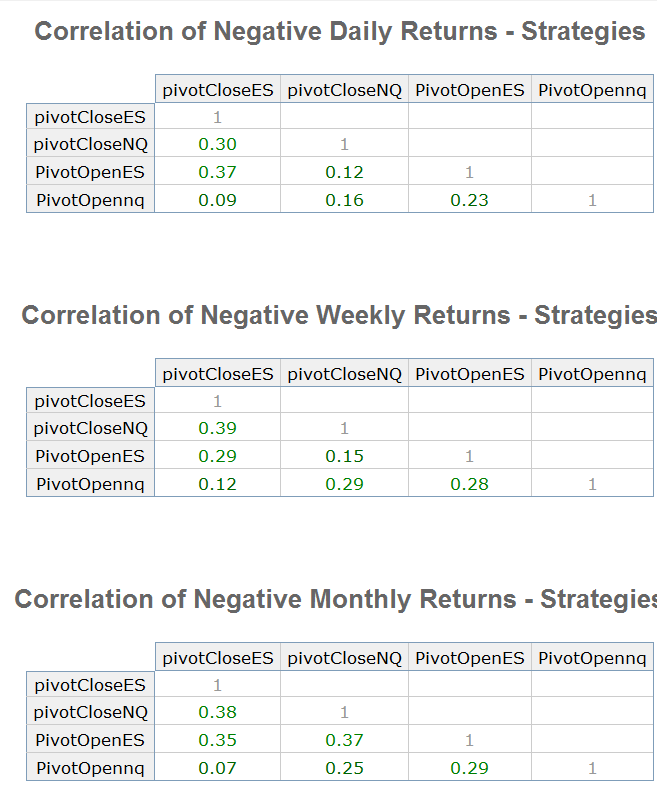Select the 0.39 cell in the Weekly table
657x793 pixels.
click(x=217, y=429)
